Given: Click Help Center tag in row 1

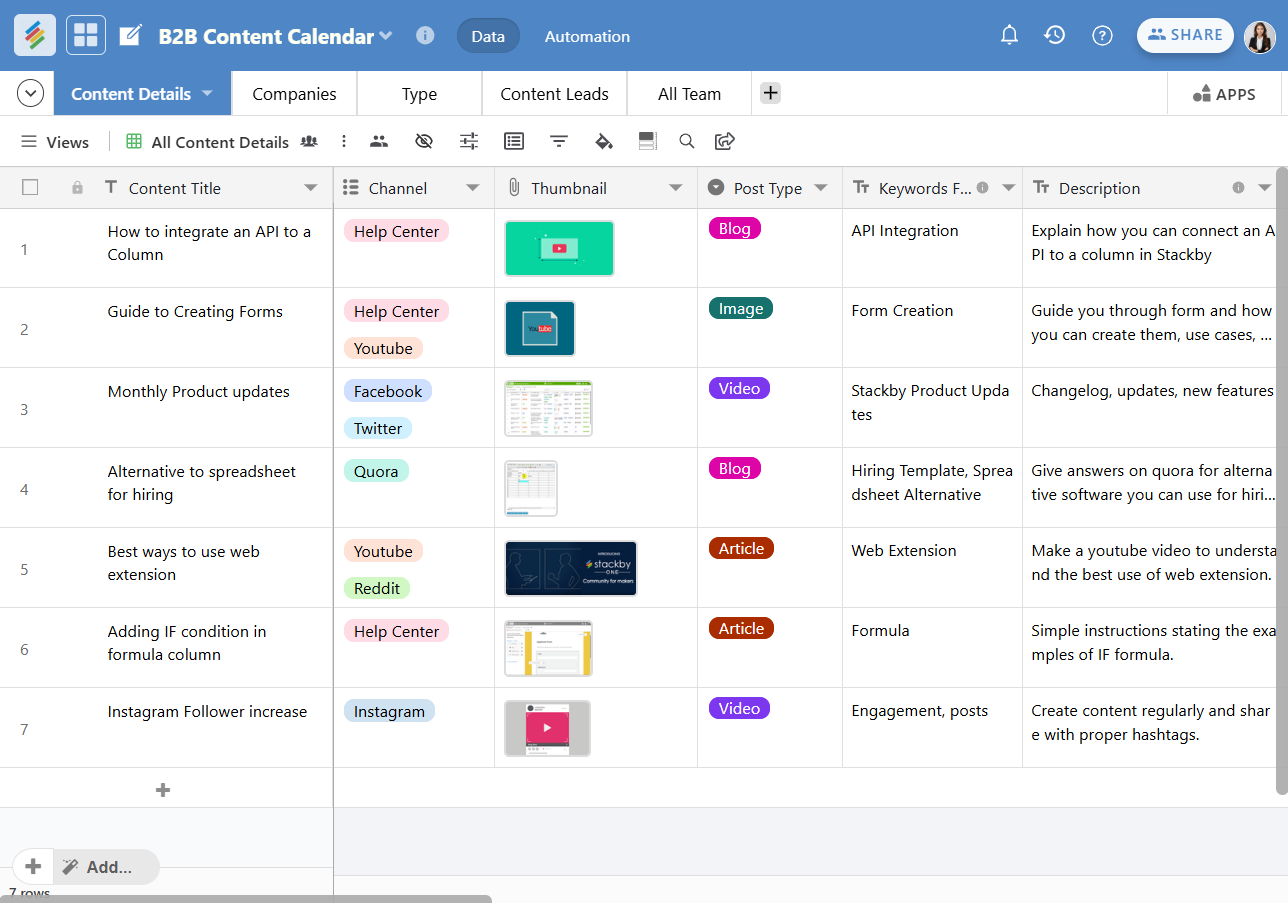Looking at the screenshot, I should [x=396, y=231].
